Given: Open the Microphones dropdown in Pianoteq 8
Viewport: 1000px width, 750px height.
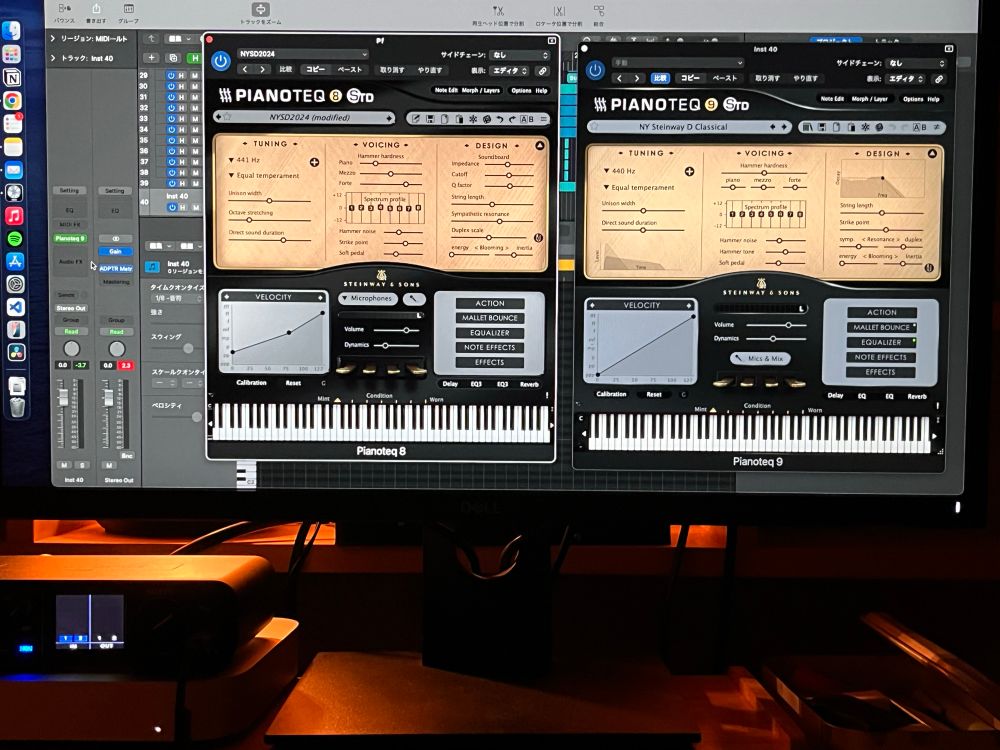Looking at the screenshot, I should 368,298.
